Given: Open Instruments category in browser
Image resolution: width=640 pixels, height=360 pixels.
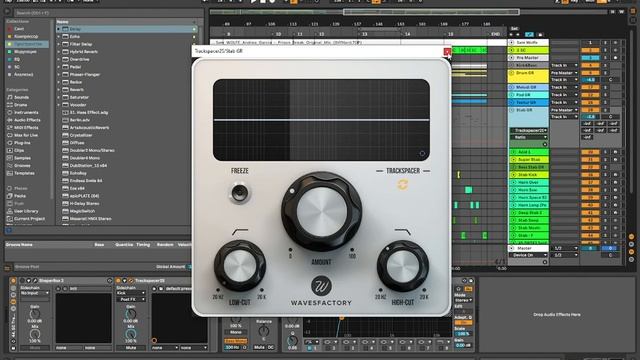Looking at the screenshot, I should coord(26,112).
